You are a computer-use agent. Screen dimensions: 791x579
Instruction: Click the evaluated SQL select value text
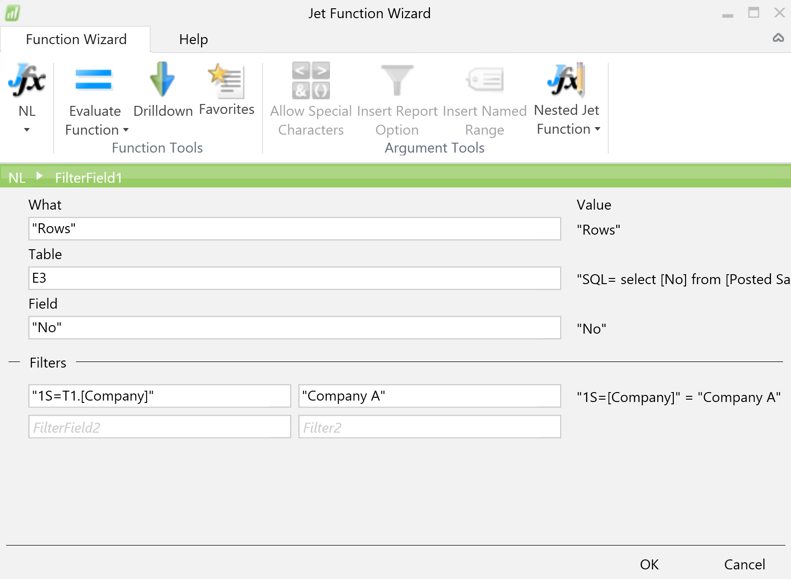click(x=684, y=279)
